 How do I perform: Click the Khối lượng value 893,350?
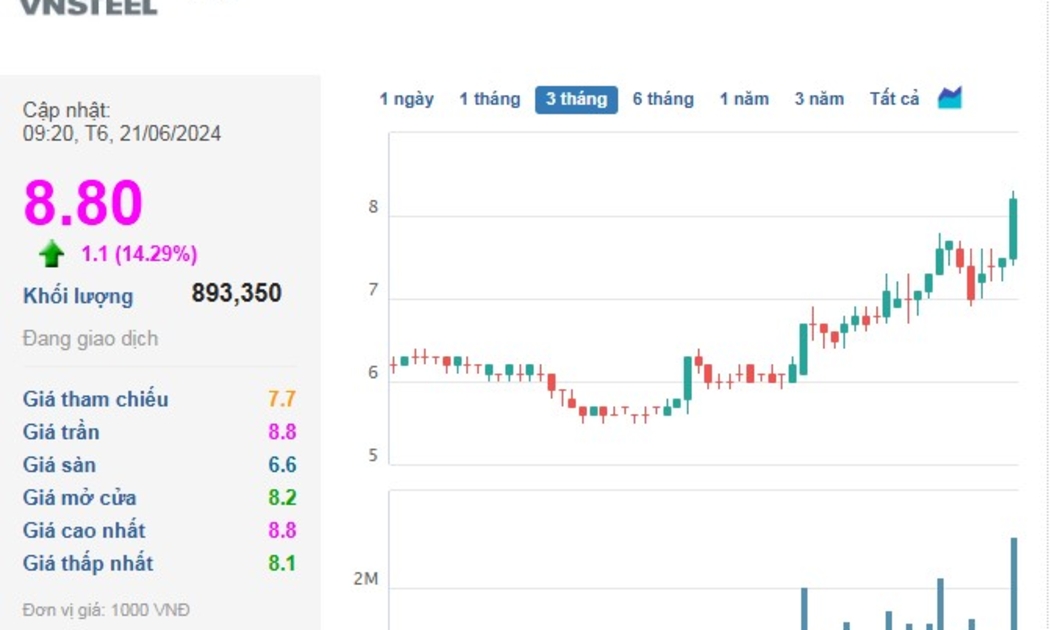(x=236, y=293)
